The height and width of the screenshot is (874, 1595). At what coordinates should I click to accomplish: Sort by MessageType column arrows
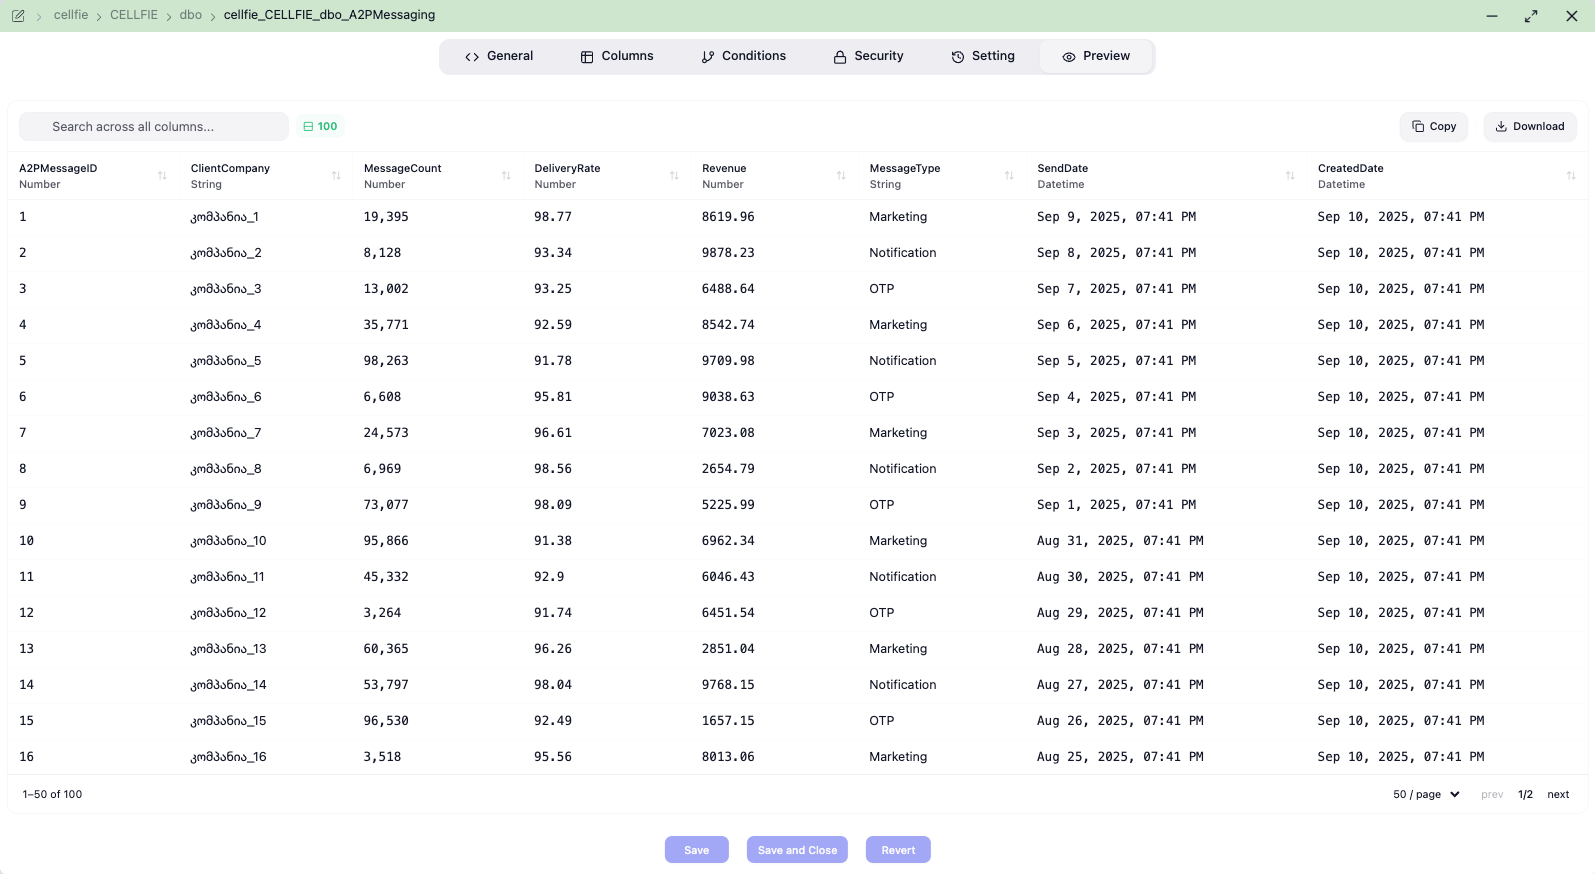[x=1009, y=176]
